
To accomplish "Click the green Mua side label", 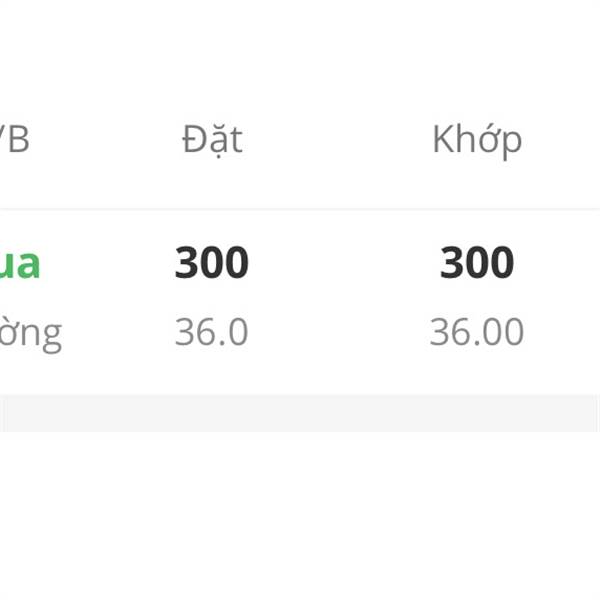I will [19, 264].
